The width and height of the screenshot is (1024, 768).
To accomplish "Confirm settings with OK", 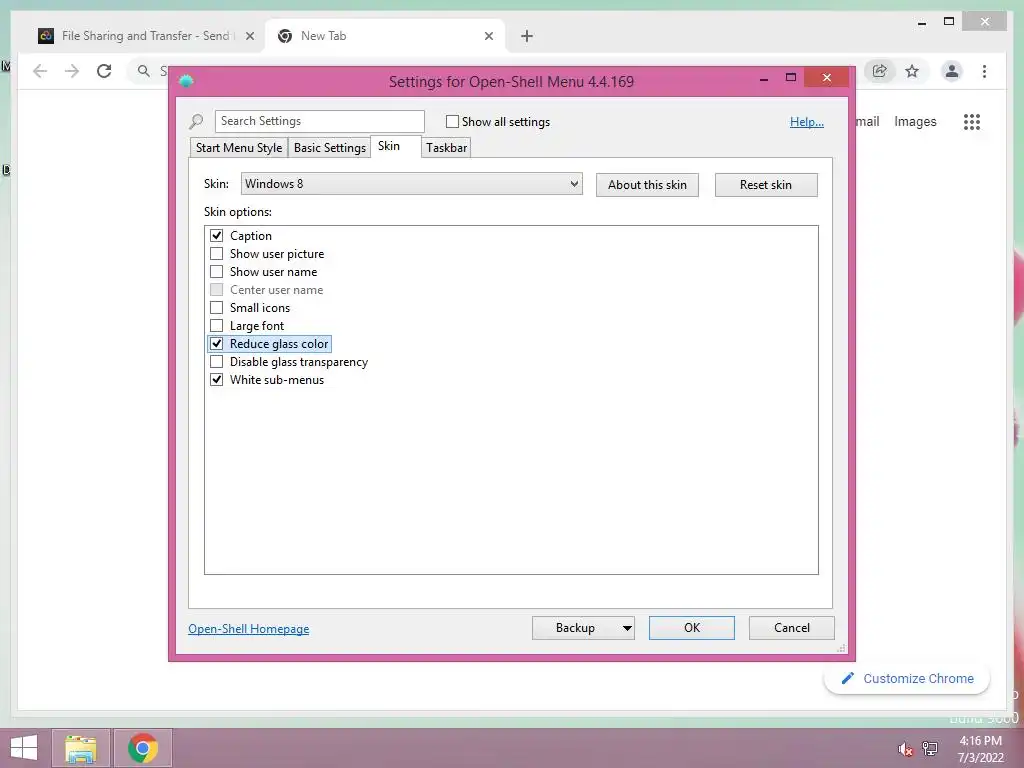I will (x=692, y=628).
